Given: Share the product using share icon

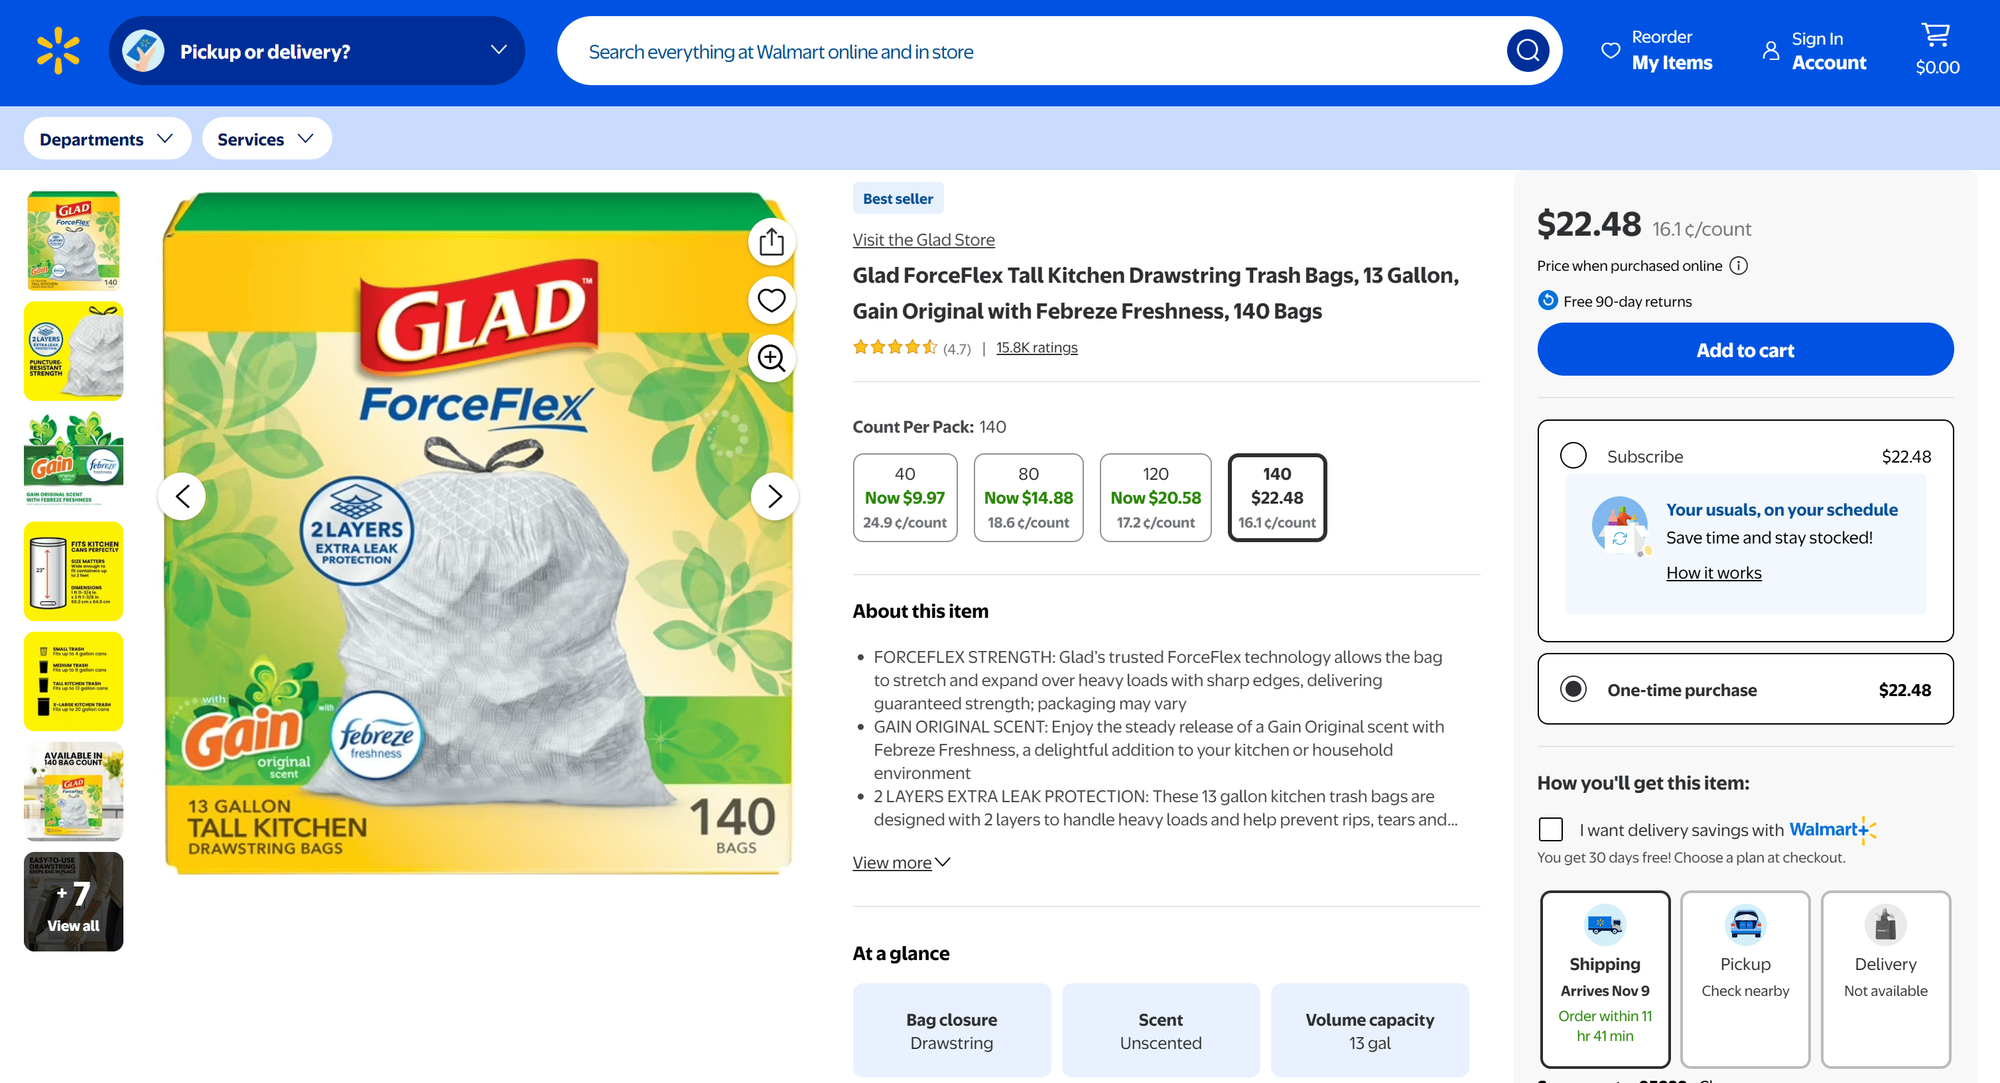Looking at the screenshot, I should point(771,241).
